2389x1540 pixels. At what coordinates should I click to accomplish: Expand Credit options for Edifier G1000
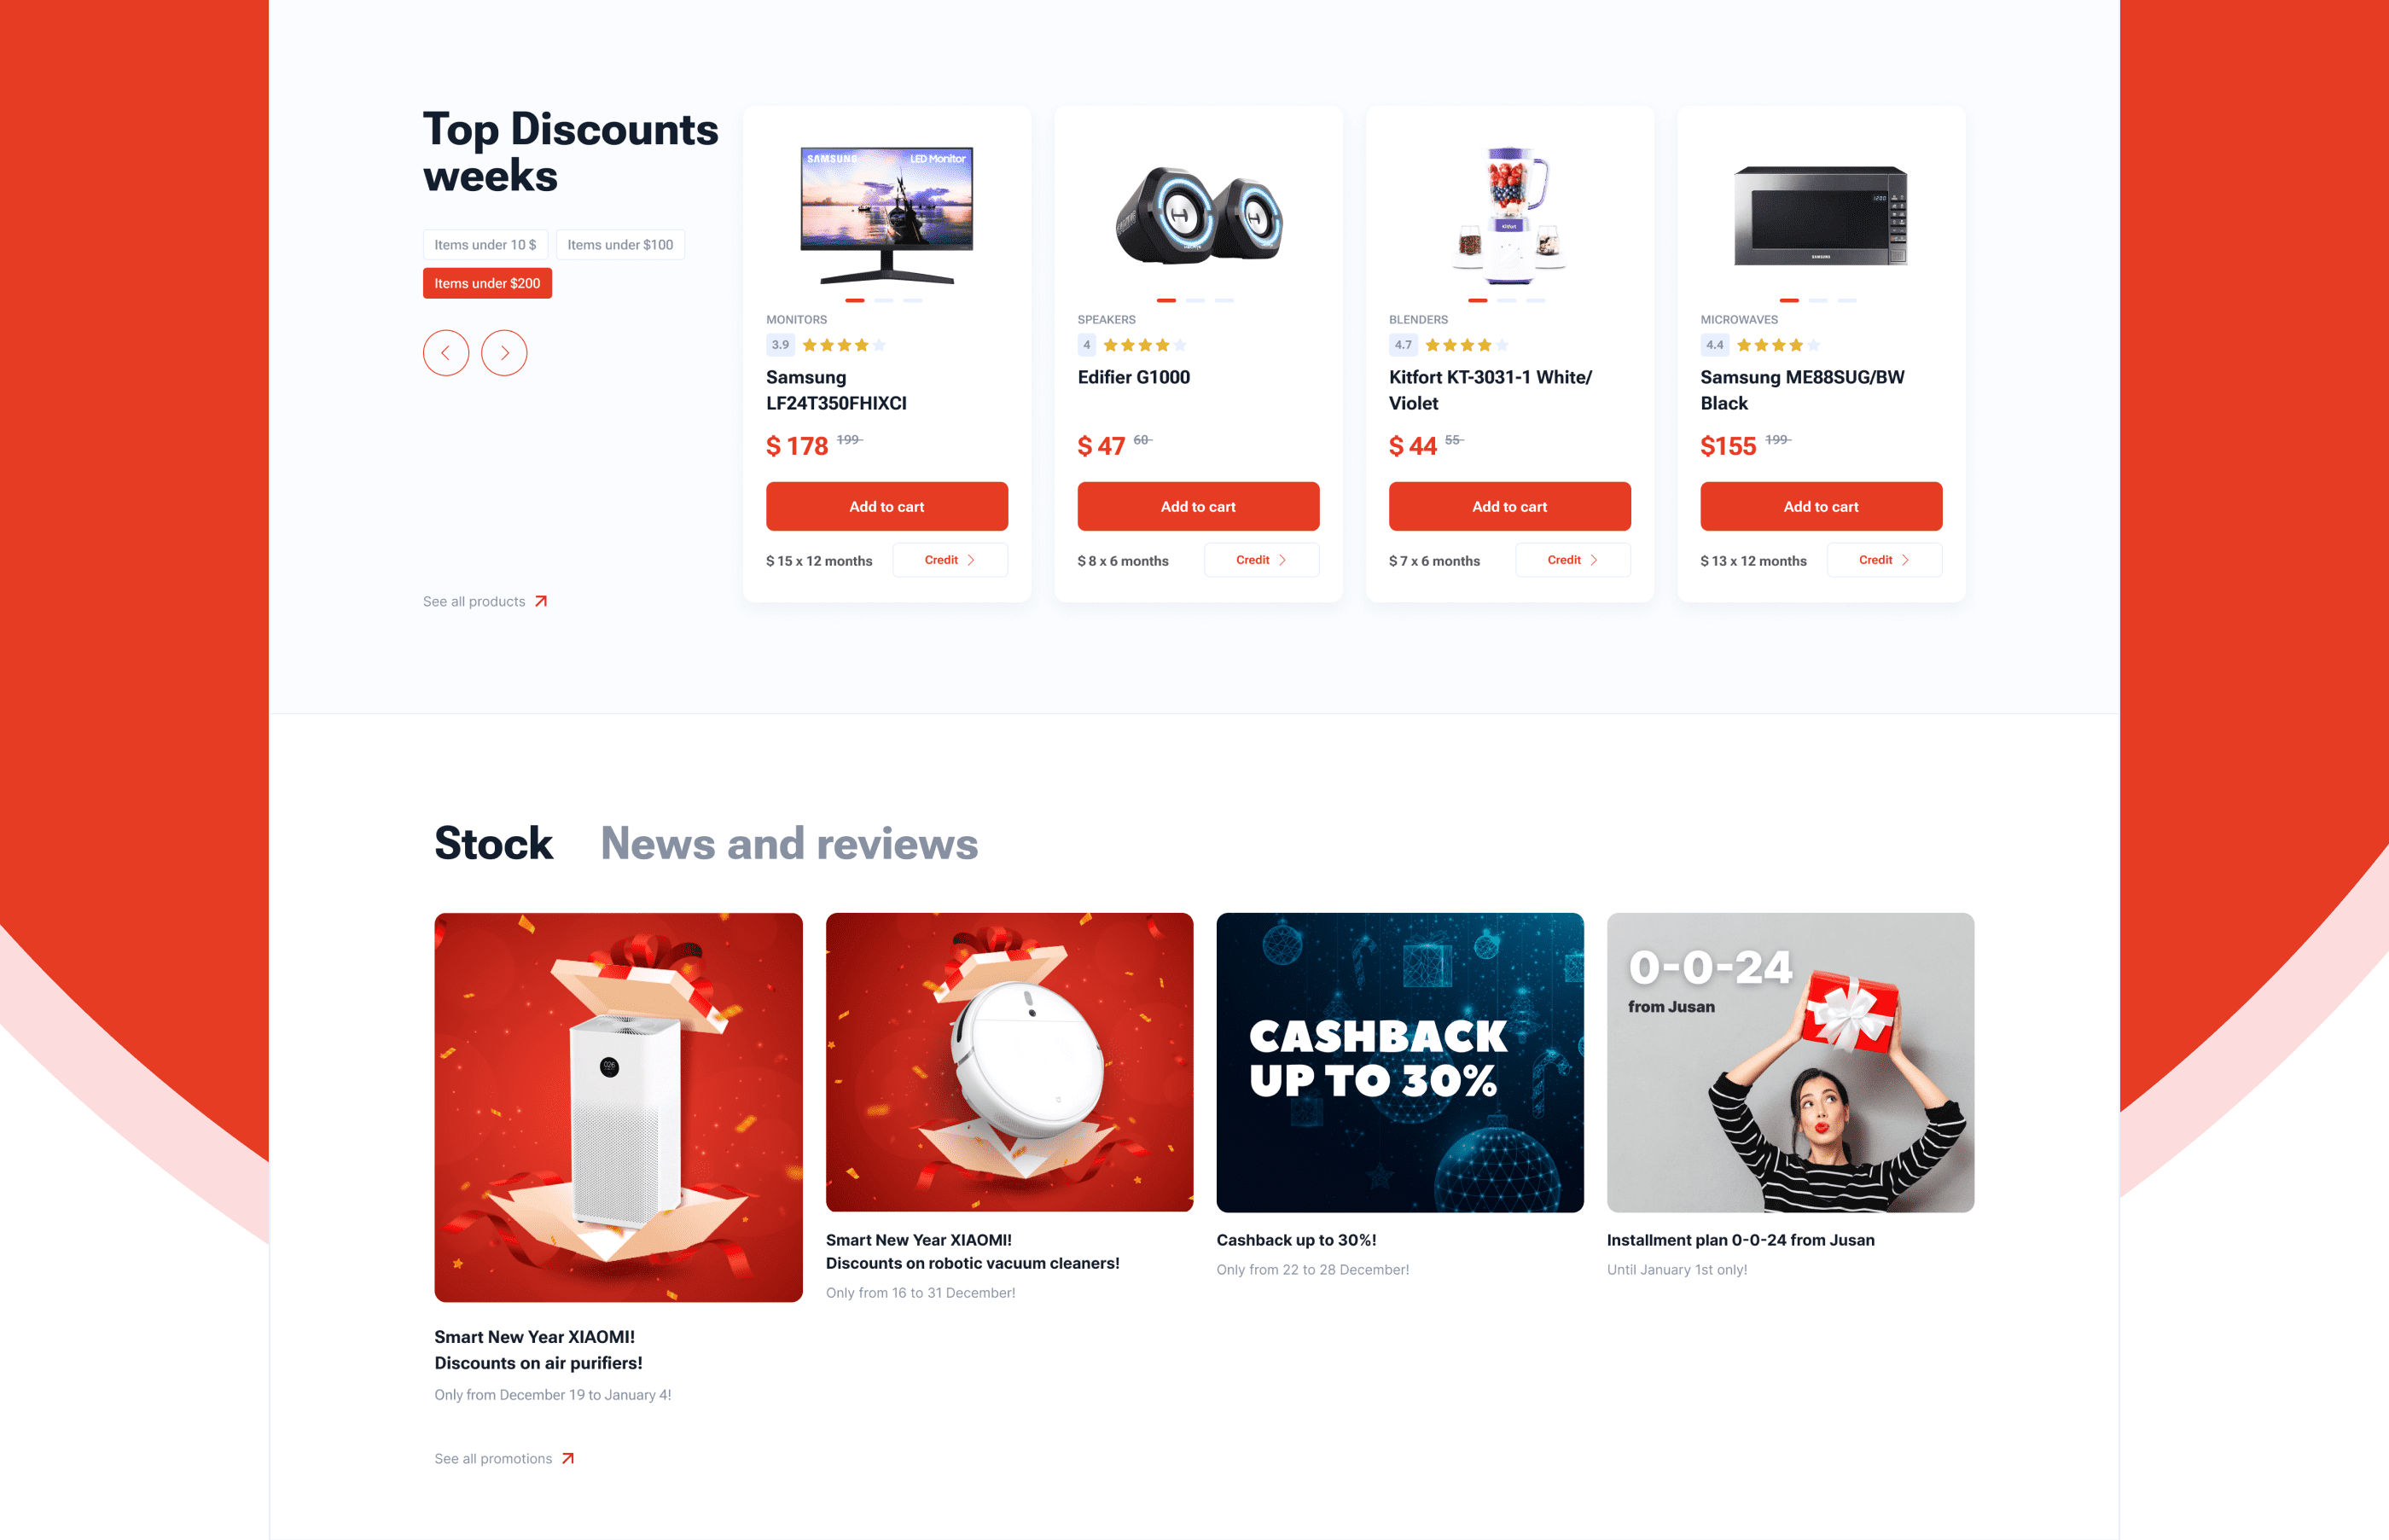[x=1261, y=560]
